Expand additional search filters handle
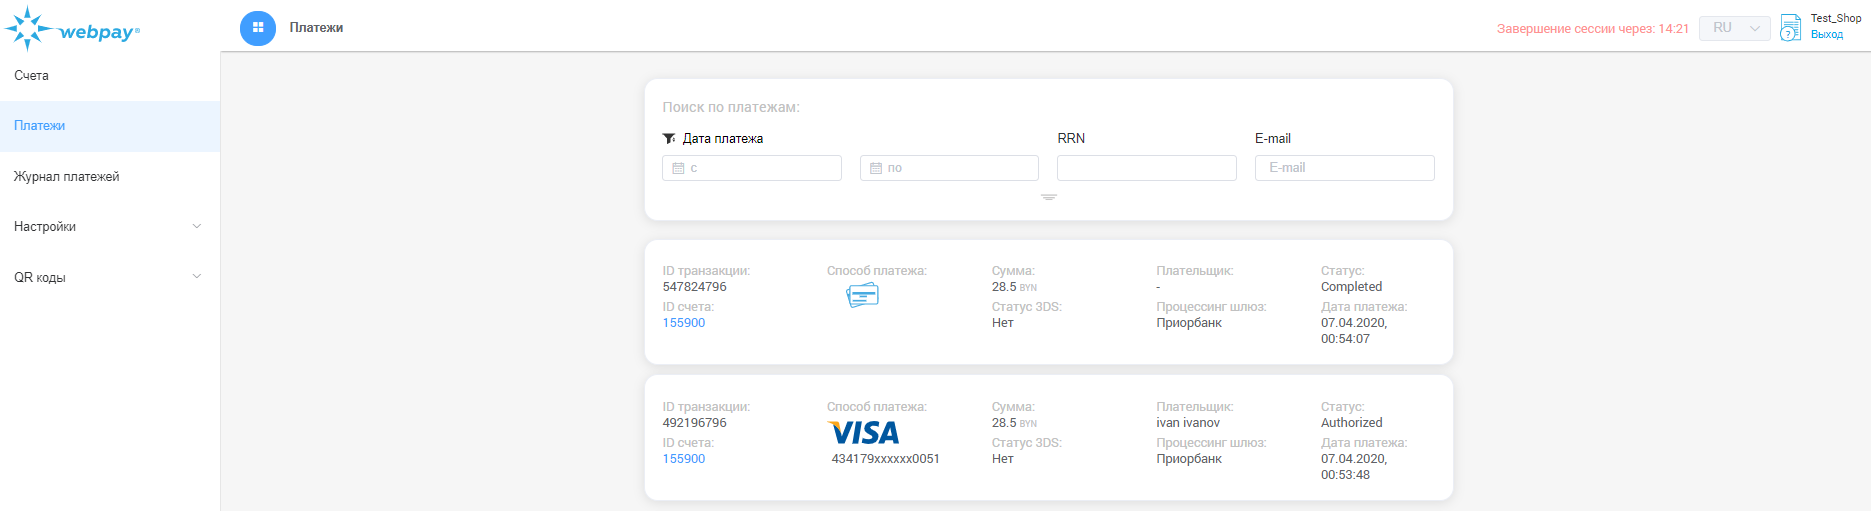This screenshot has width=1871, height=511. tap(1048, 197)
